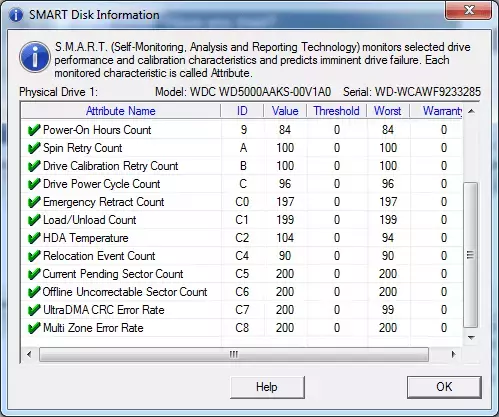Select the Current Pending Sector Count row

pos(242,274)
